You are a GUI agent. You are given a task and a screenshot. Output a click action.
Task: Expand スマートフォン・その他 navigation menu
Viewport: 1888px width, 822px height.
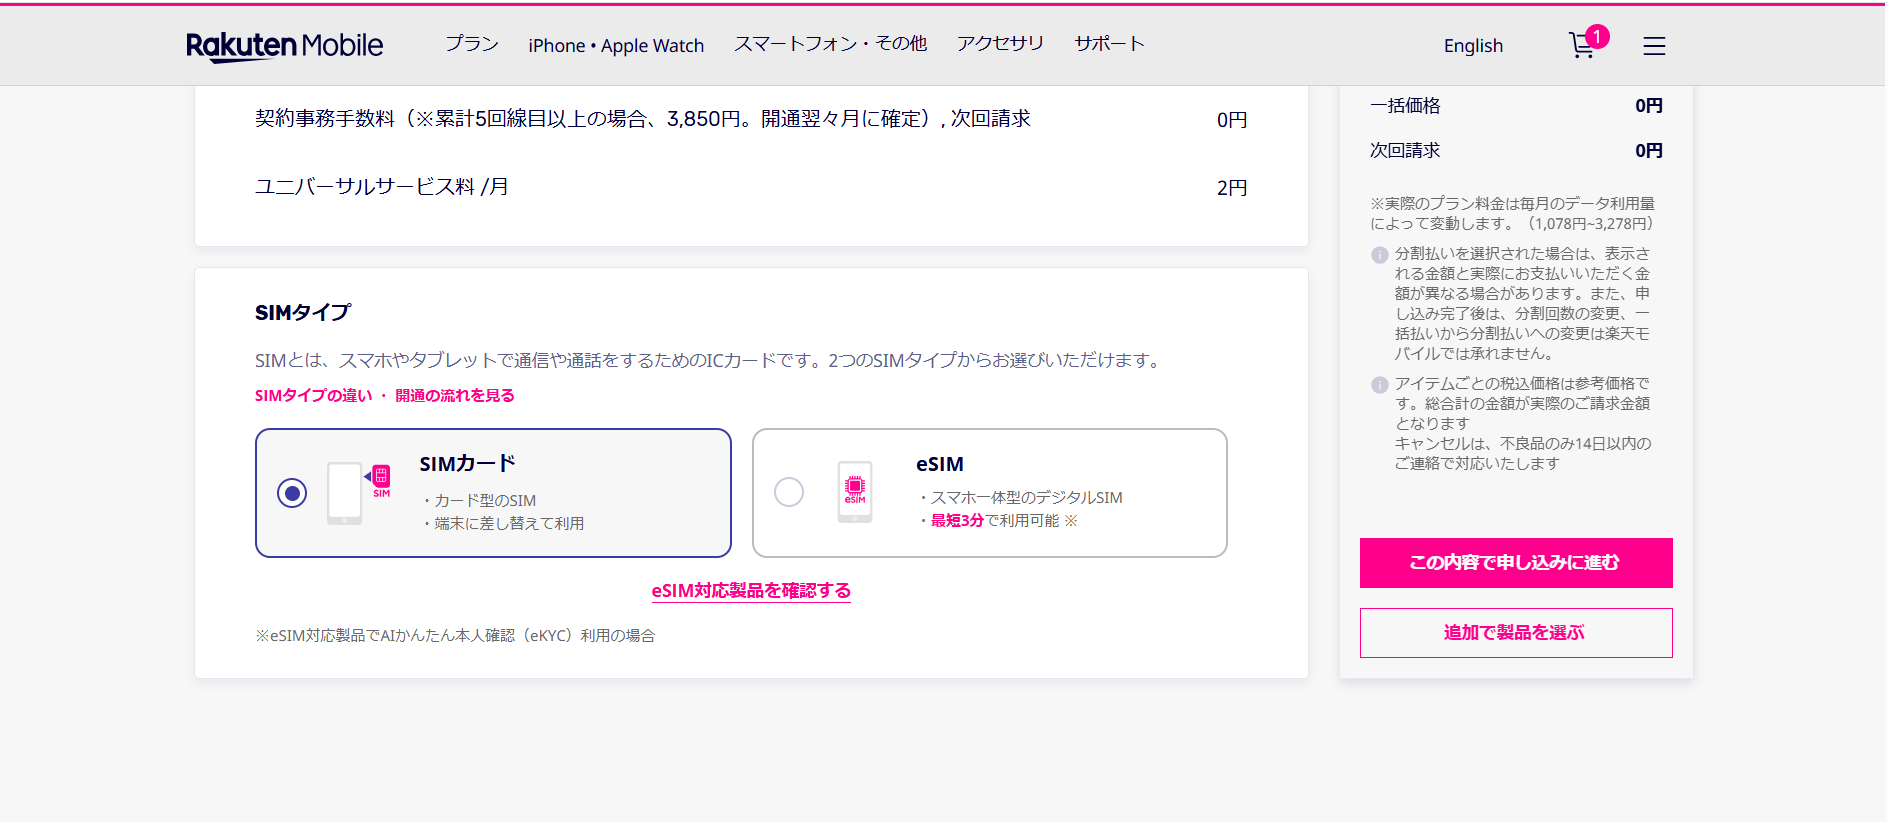coord(830,44)
